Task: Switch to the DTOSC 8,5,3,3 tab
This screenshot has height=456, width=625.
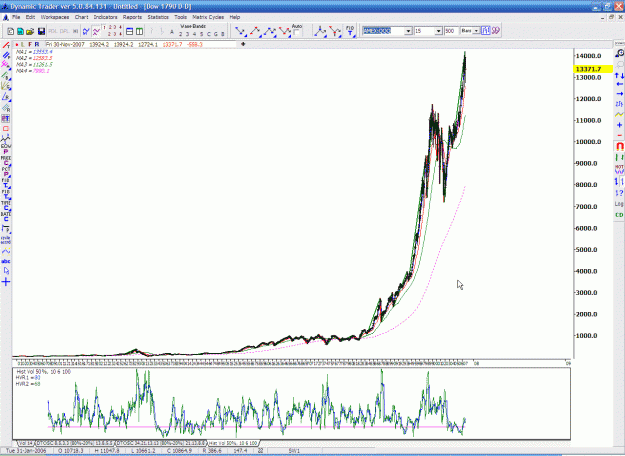Action: click(75, 443)
